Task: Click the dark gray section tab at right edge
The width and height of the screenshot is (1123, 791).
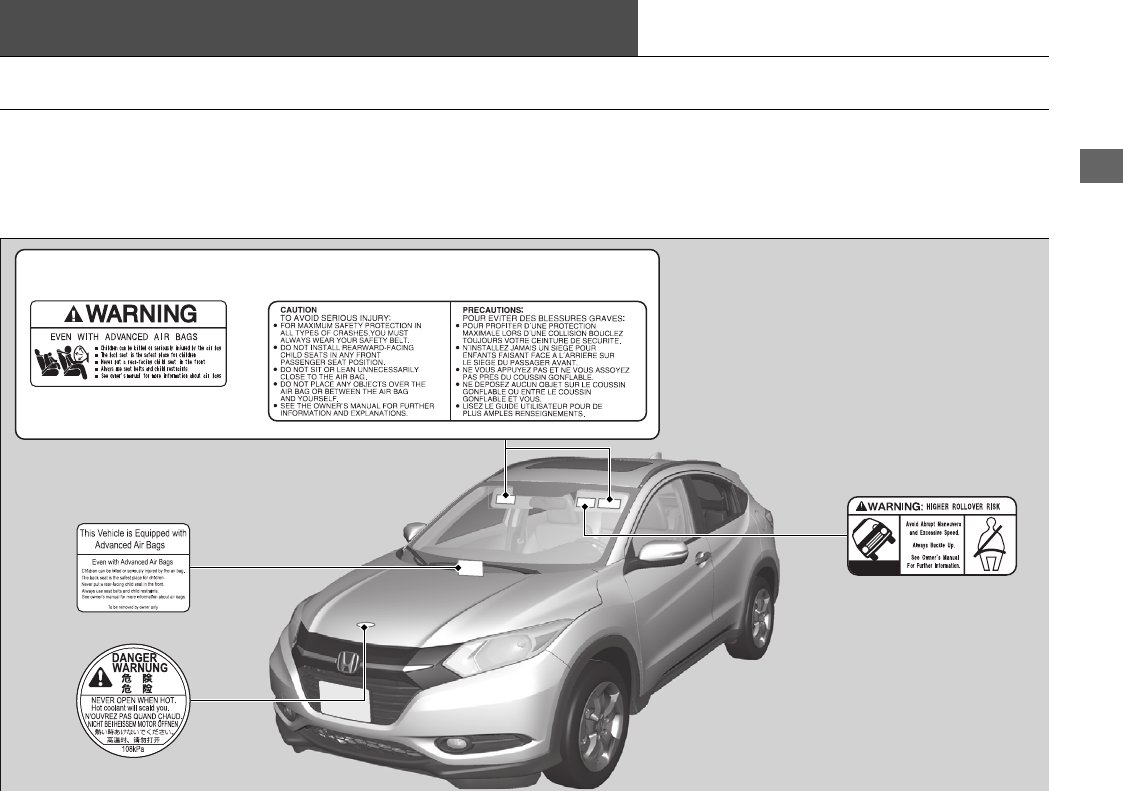Action: [x=1102, y=166]
